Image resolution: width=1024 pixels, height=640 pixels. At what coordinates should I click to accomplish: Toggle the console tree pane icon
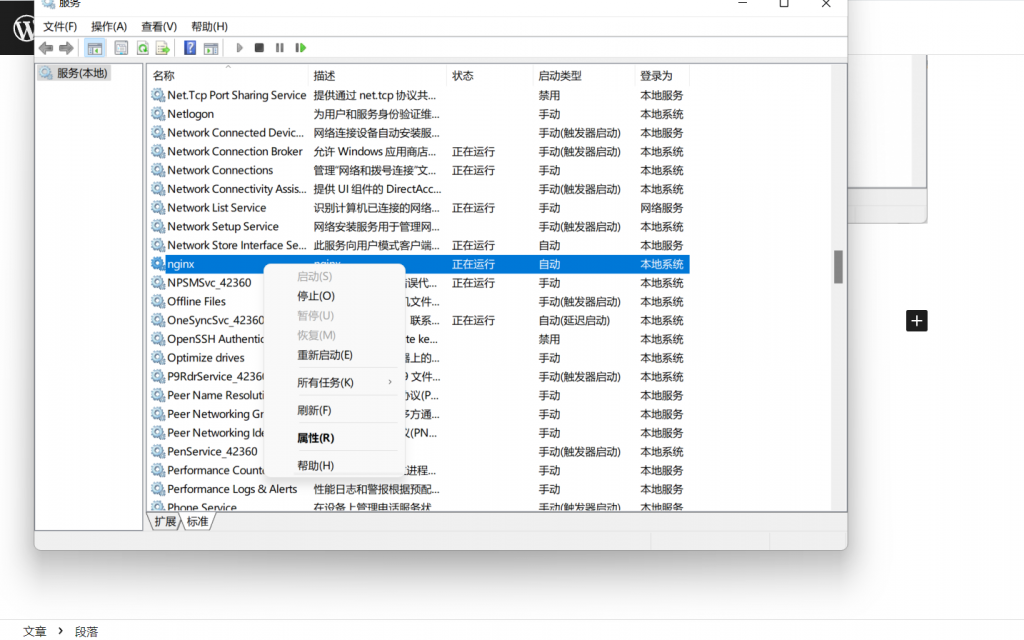point(95,48)
